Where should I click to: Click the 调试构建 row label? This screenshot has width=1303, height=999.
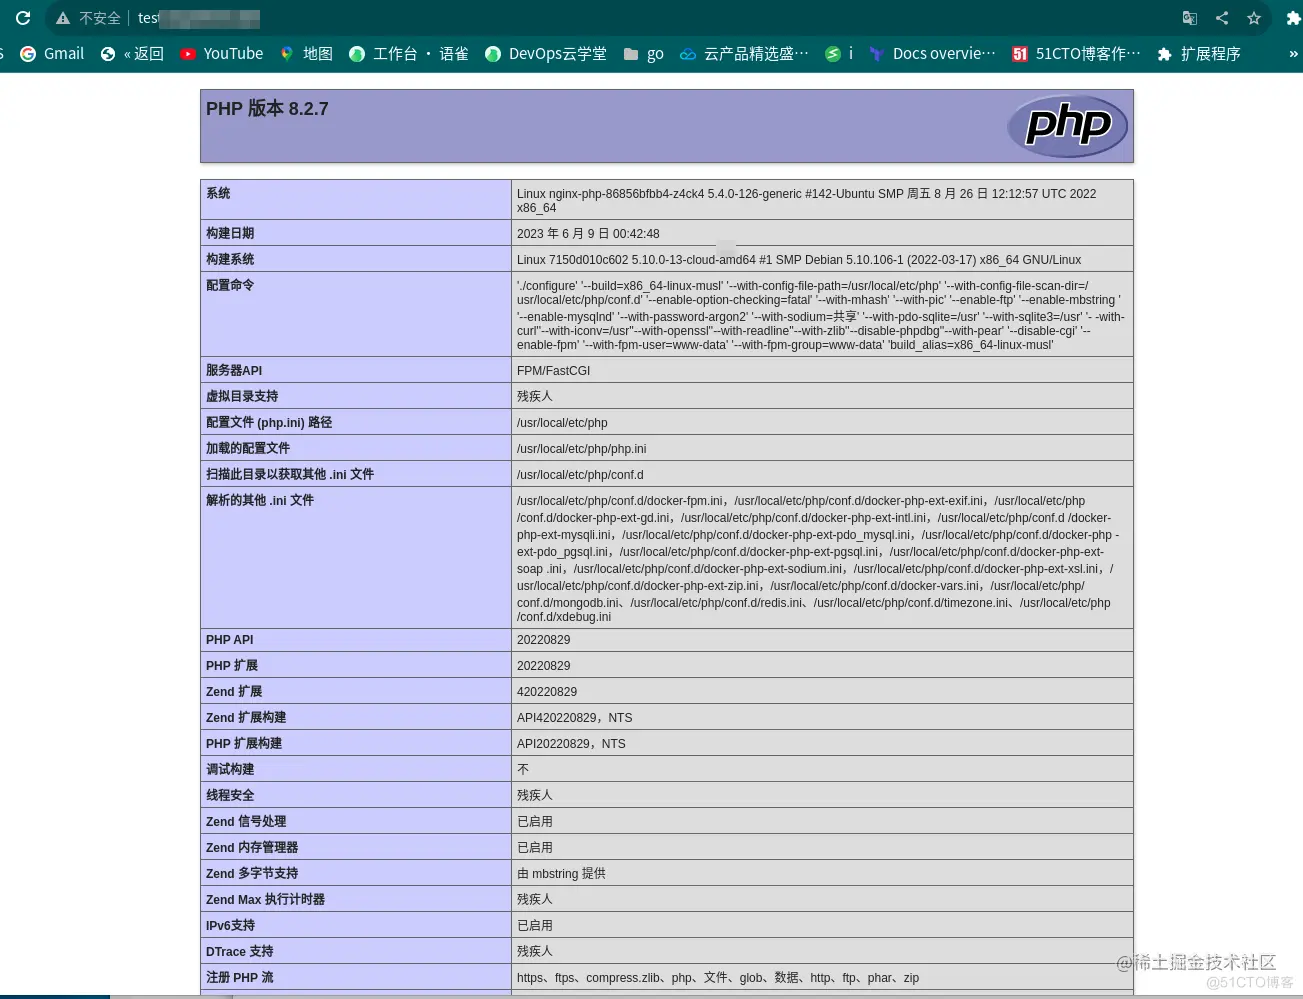(230, 769)
